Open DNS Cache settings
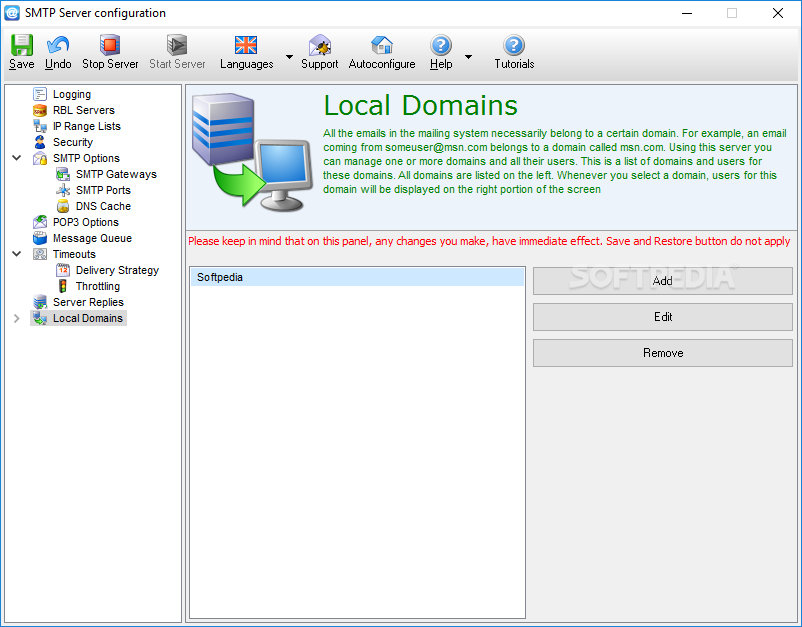The image size is (802, 627). 103,206
